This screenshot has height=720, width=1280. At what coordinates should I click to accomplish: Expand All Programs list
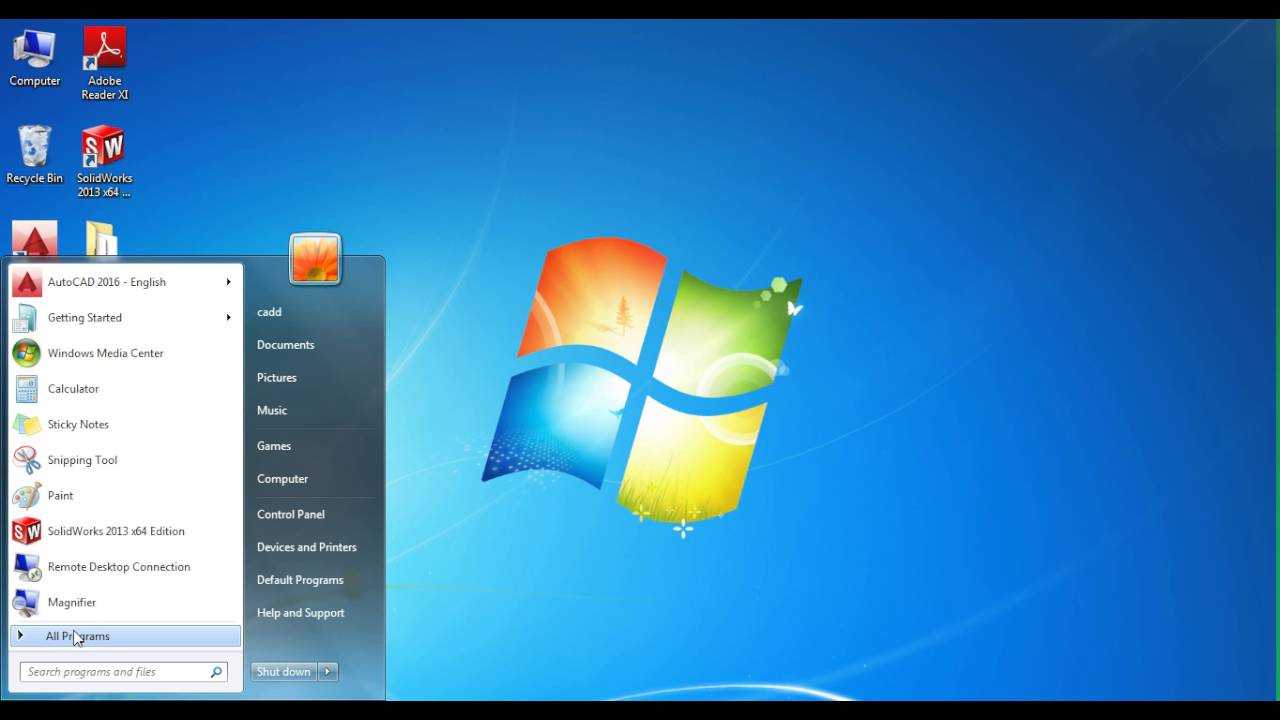pos(125,636)
